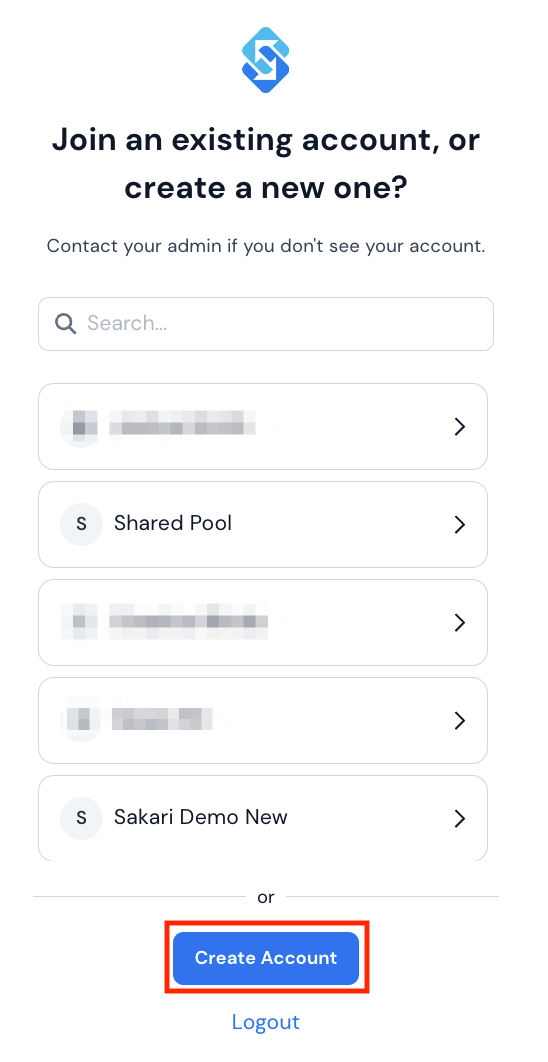The width and height of the screenshot is (548, 1062).
Task: Select blurred account name above Sakari Demo New
Action: pos(162,718)
